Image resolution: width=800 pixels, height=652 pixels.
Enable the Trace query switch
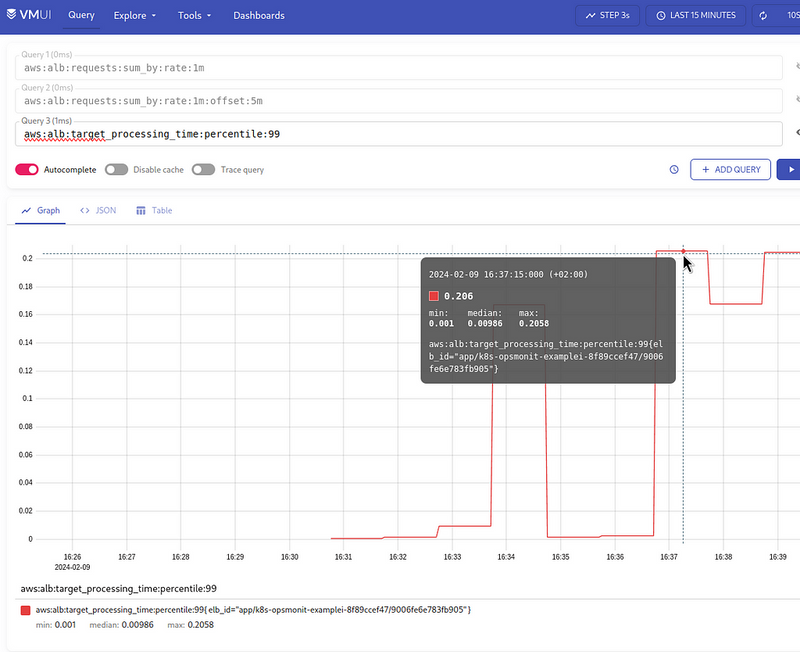tap(204, 169)
